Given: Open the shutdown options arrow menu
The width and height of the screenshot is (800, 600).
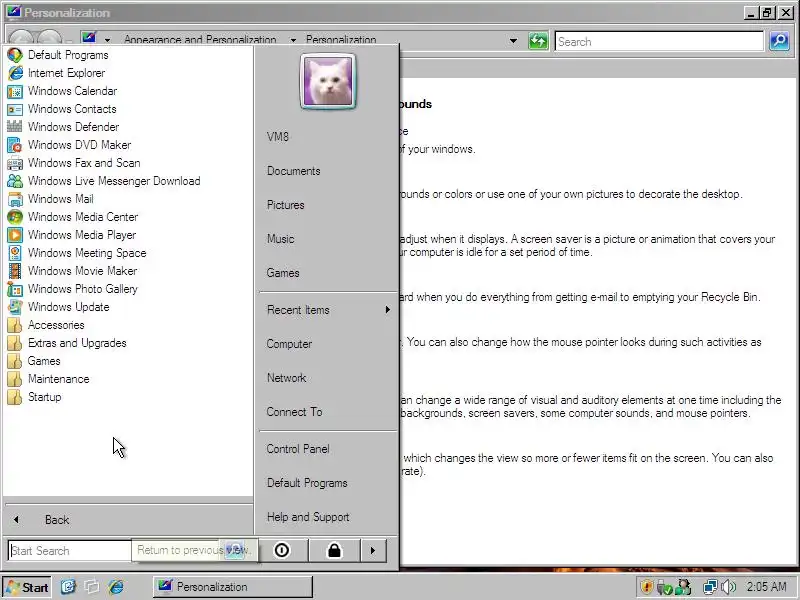Looking at the screenshot, I should (373, 551).
